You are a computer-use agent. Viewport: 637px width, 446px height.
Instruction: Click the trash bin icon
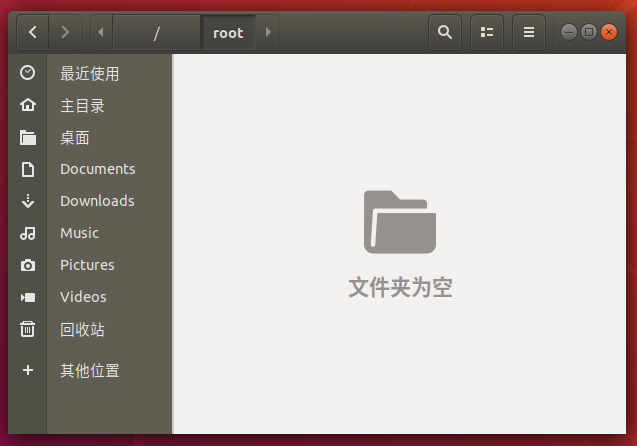28,329
